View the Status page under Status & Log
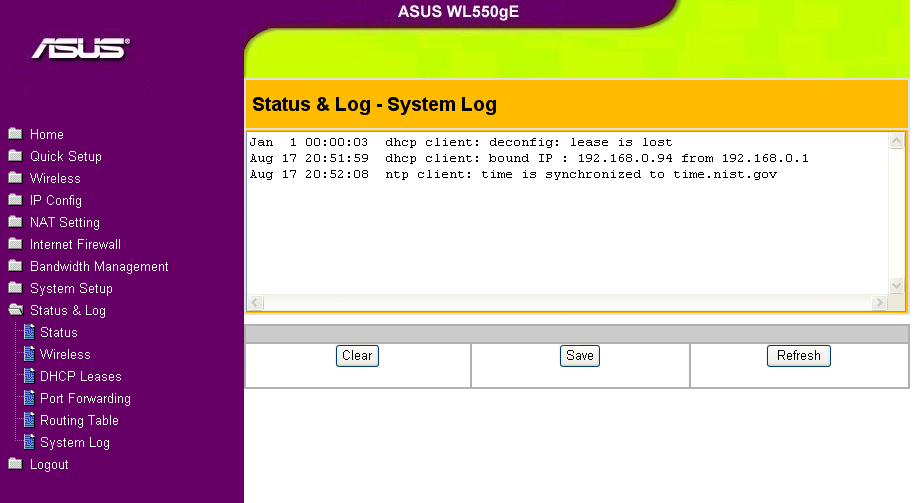Screen dimensions: 916x503 point(59,332)
